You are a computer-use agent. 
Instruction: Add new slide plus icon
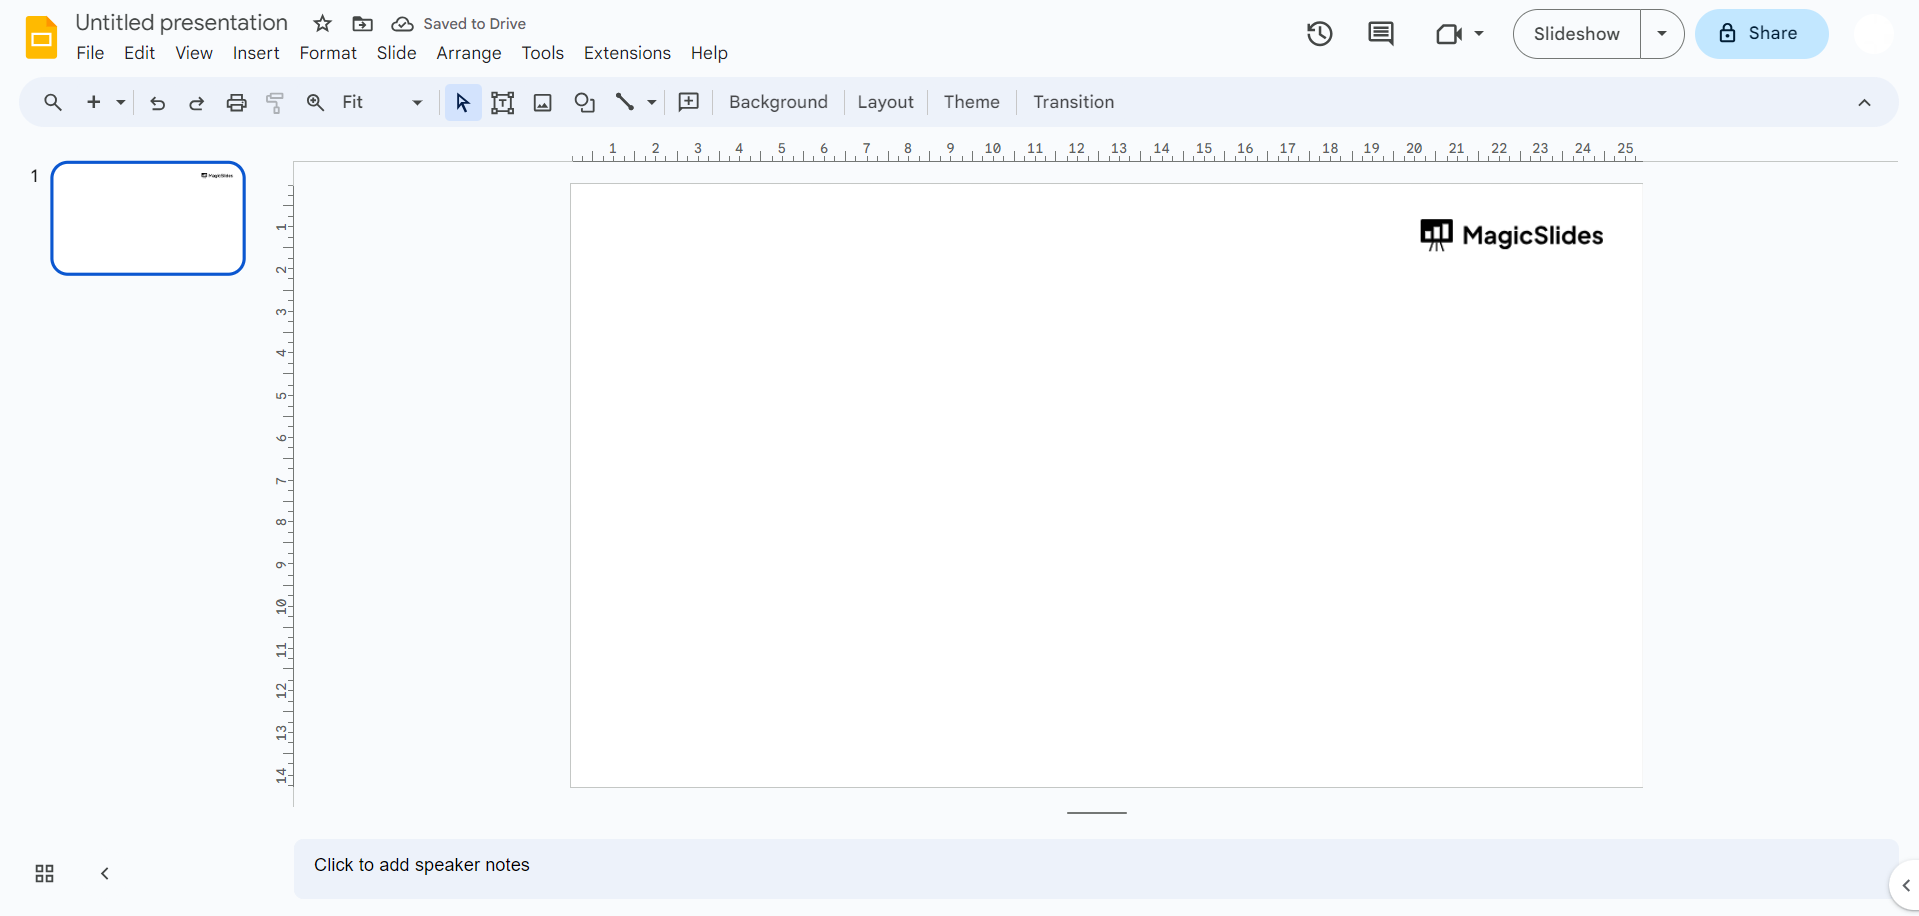94,102
